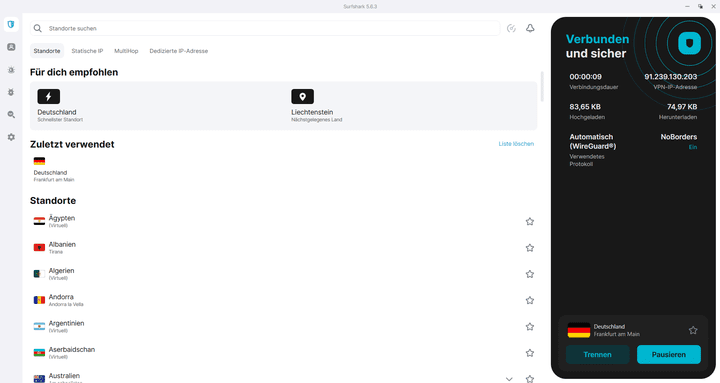
Task: Favorite Andorra with the star
Action: (530, 300)
